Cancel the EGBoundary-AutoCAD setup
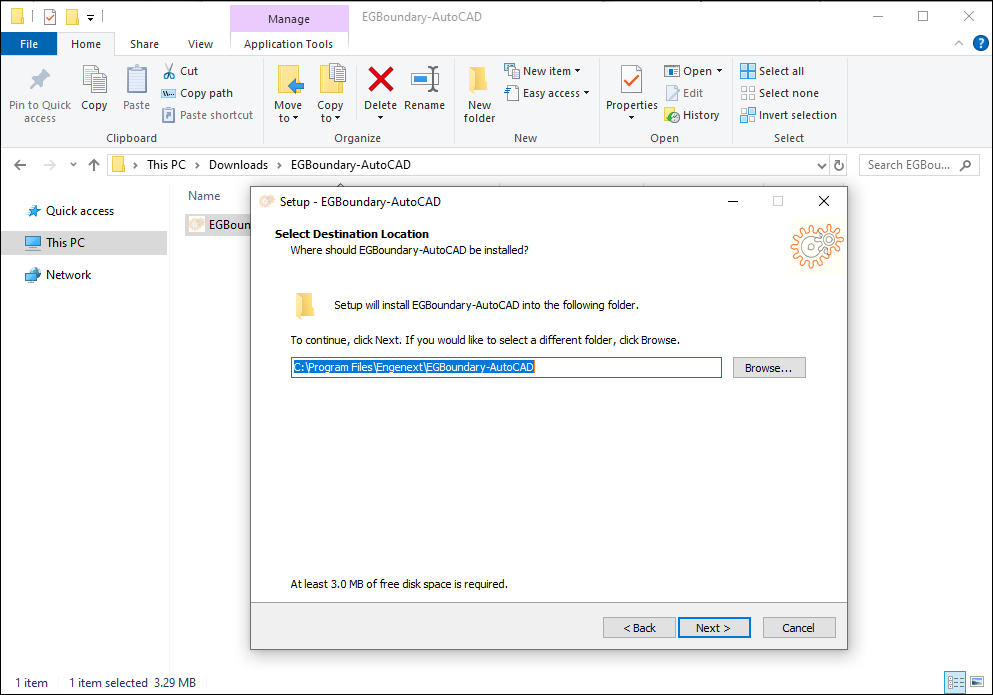The width and height of the screenshot is (993, 695). [799, 628]
